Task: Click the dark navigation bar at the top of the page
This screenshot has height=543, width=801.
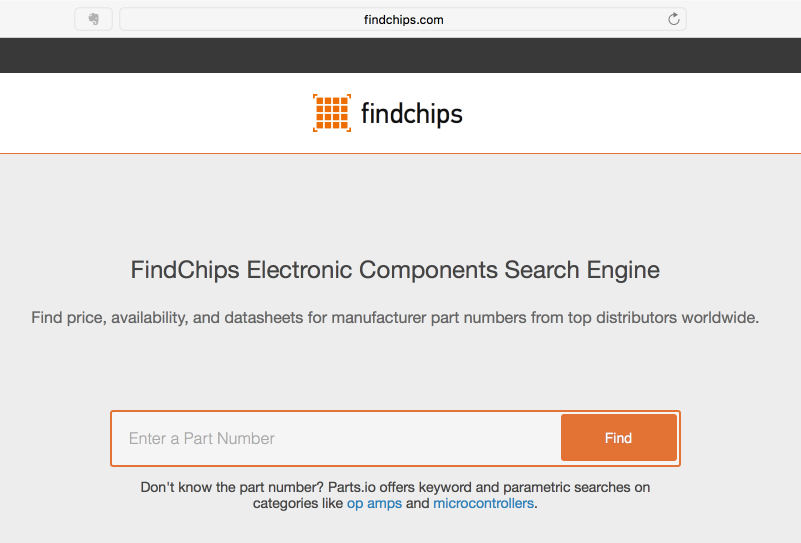Action: [400, 55]
